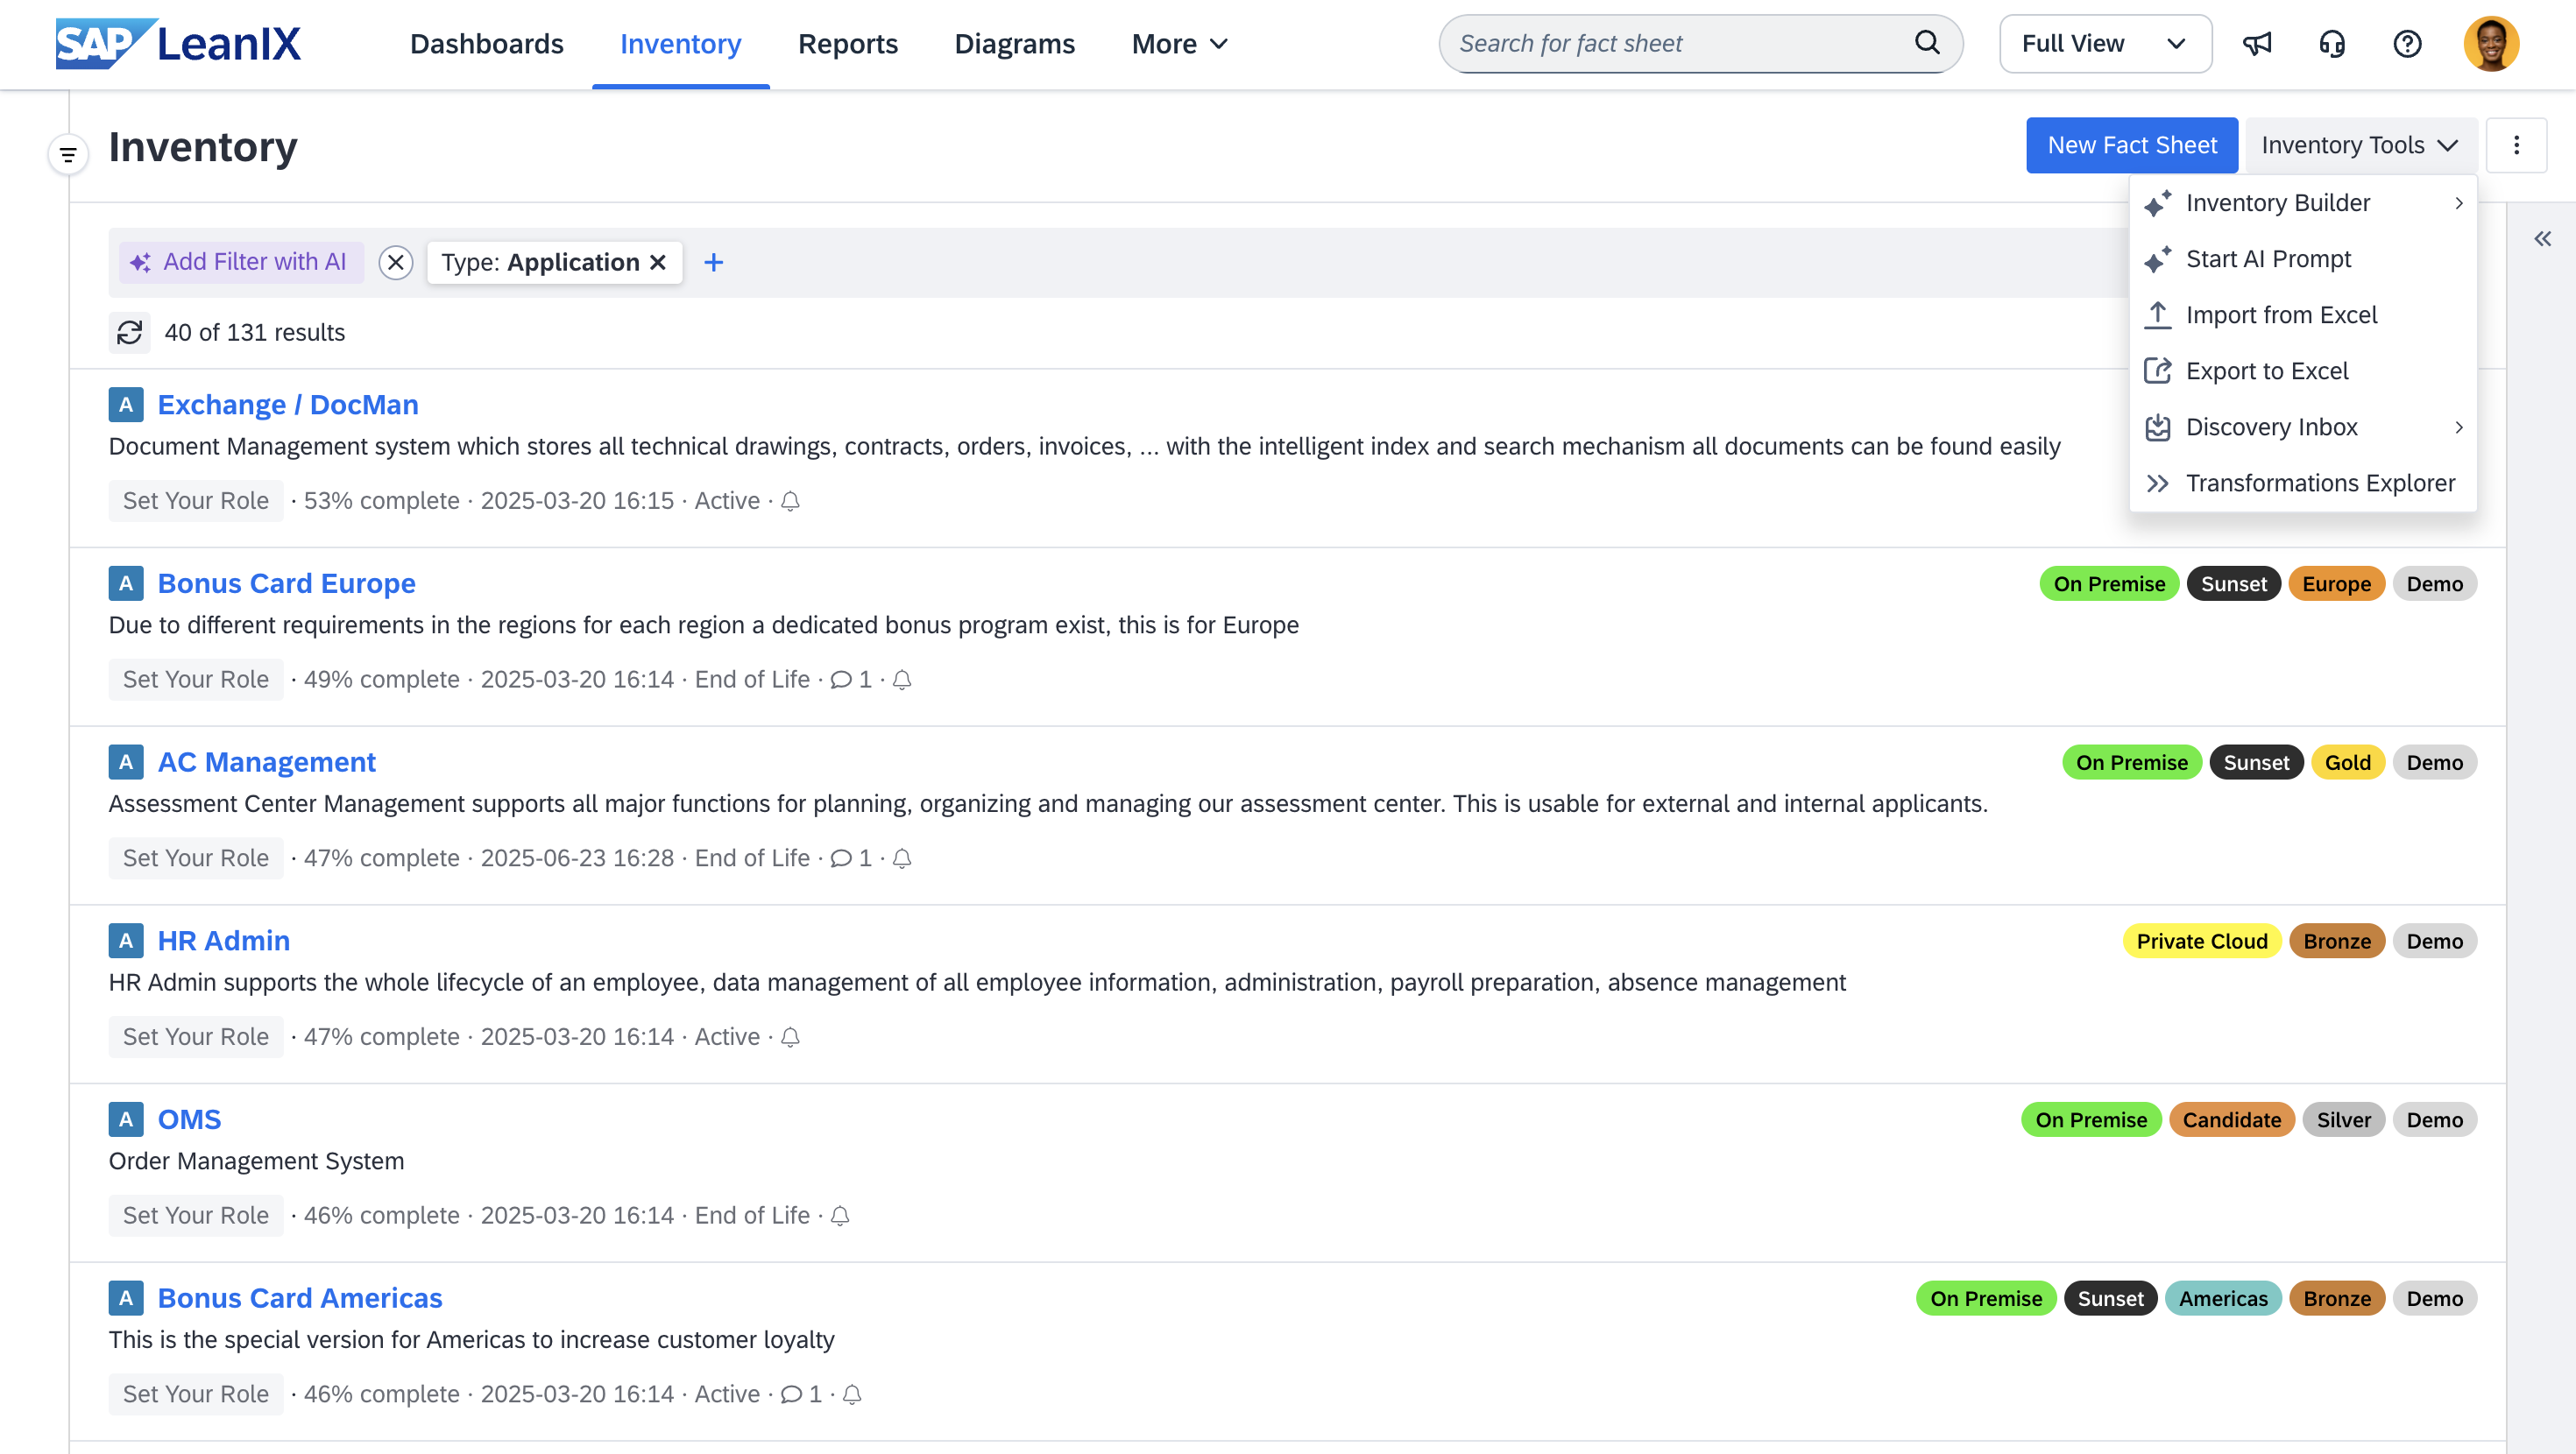Open the Bonus Card Europe fact sheet link
The height and width of the screenshot is (1454, 2576).
pyautogui.click(x=286, y=583)
